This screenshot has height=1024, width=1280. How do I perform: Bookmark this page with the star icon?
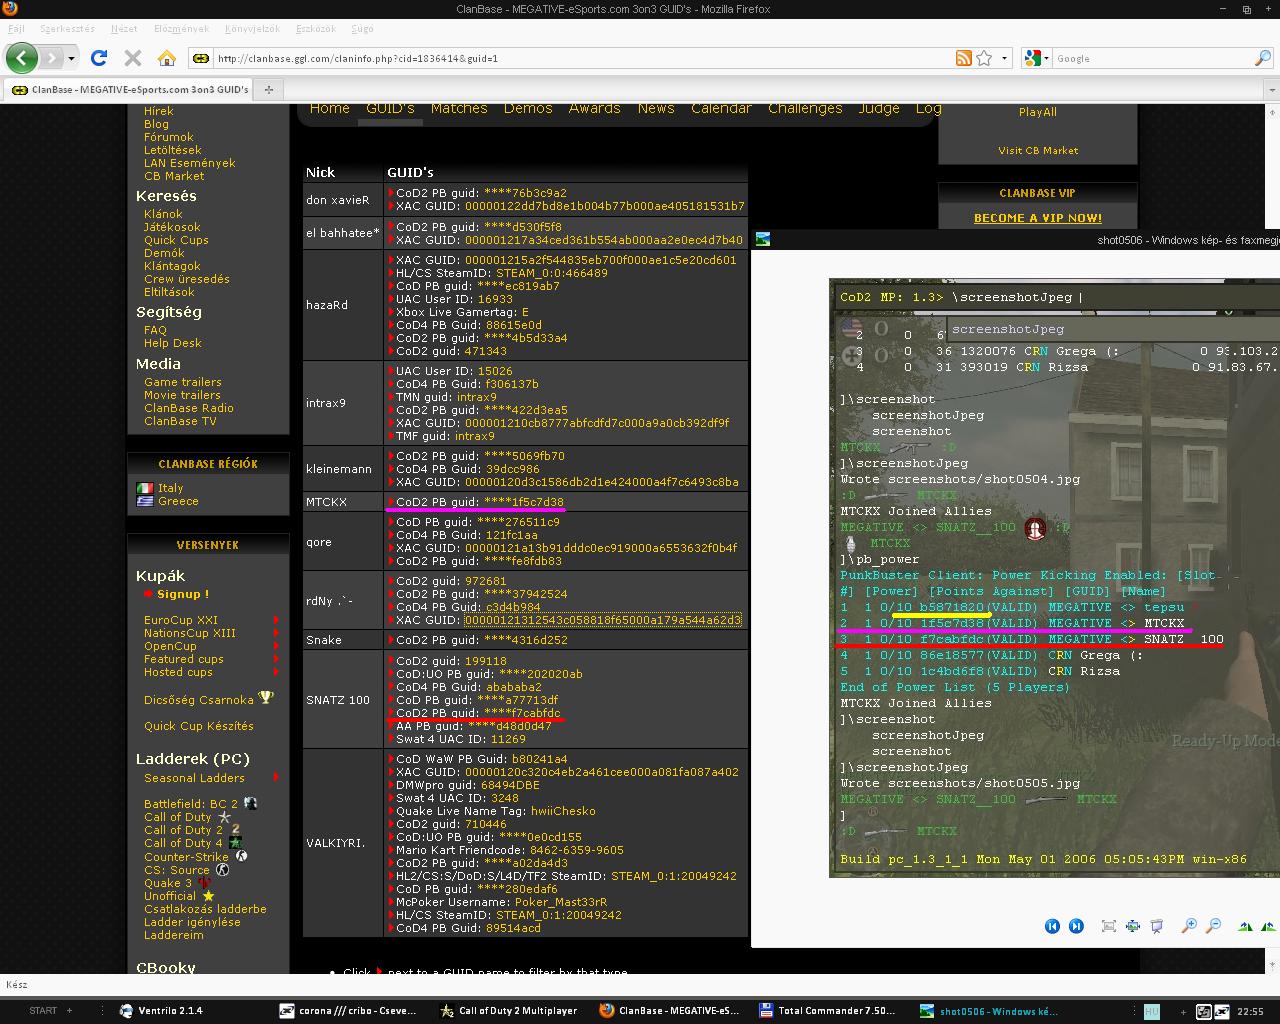coord(984,58)
